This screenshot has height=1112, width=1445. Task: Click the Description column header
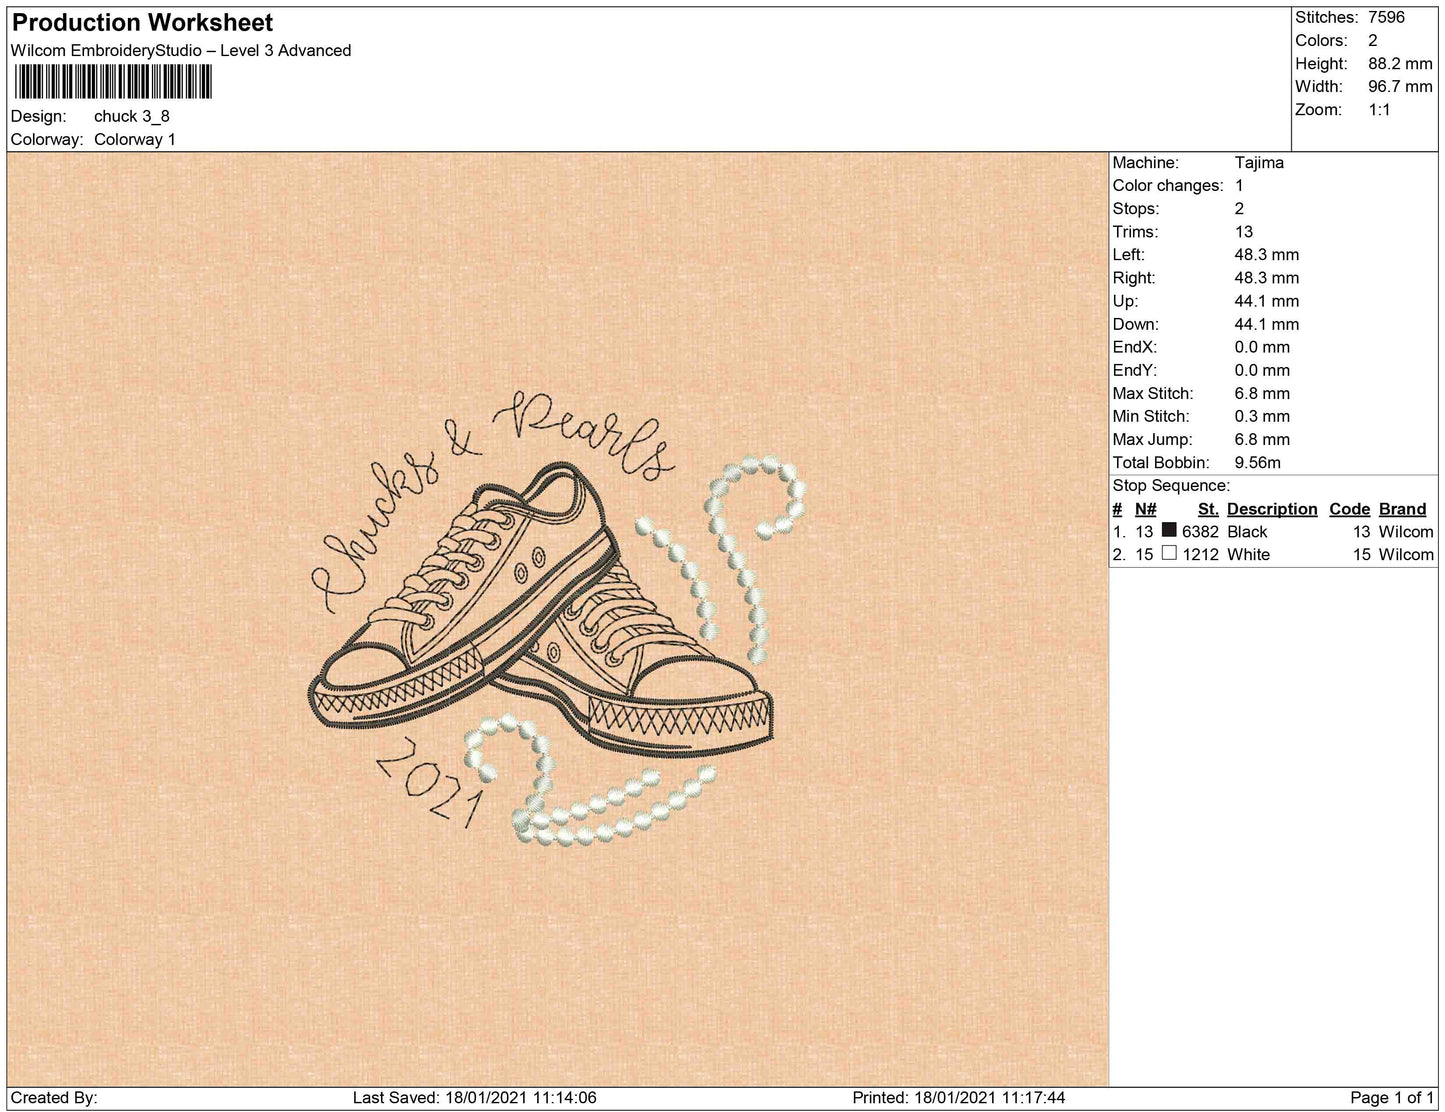[1271, 508]
